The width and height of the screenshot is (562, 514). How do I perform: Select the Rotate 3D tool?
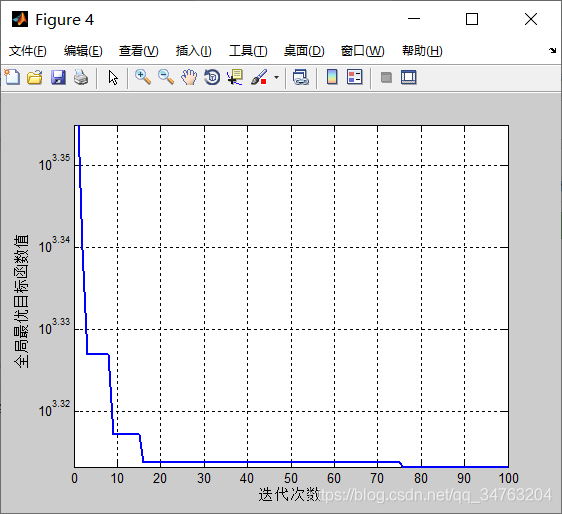pyautogui.click(x=212, y=77)
